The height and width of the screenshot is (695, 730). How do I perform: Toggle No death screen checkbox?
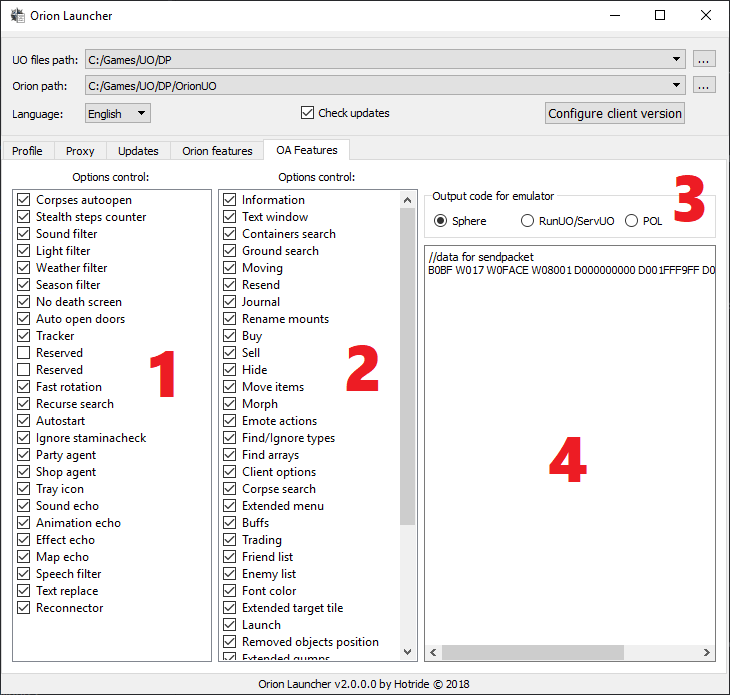pyautogui.click(x=24, y=302)
